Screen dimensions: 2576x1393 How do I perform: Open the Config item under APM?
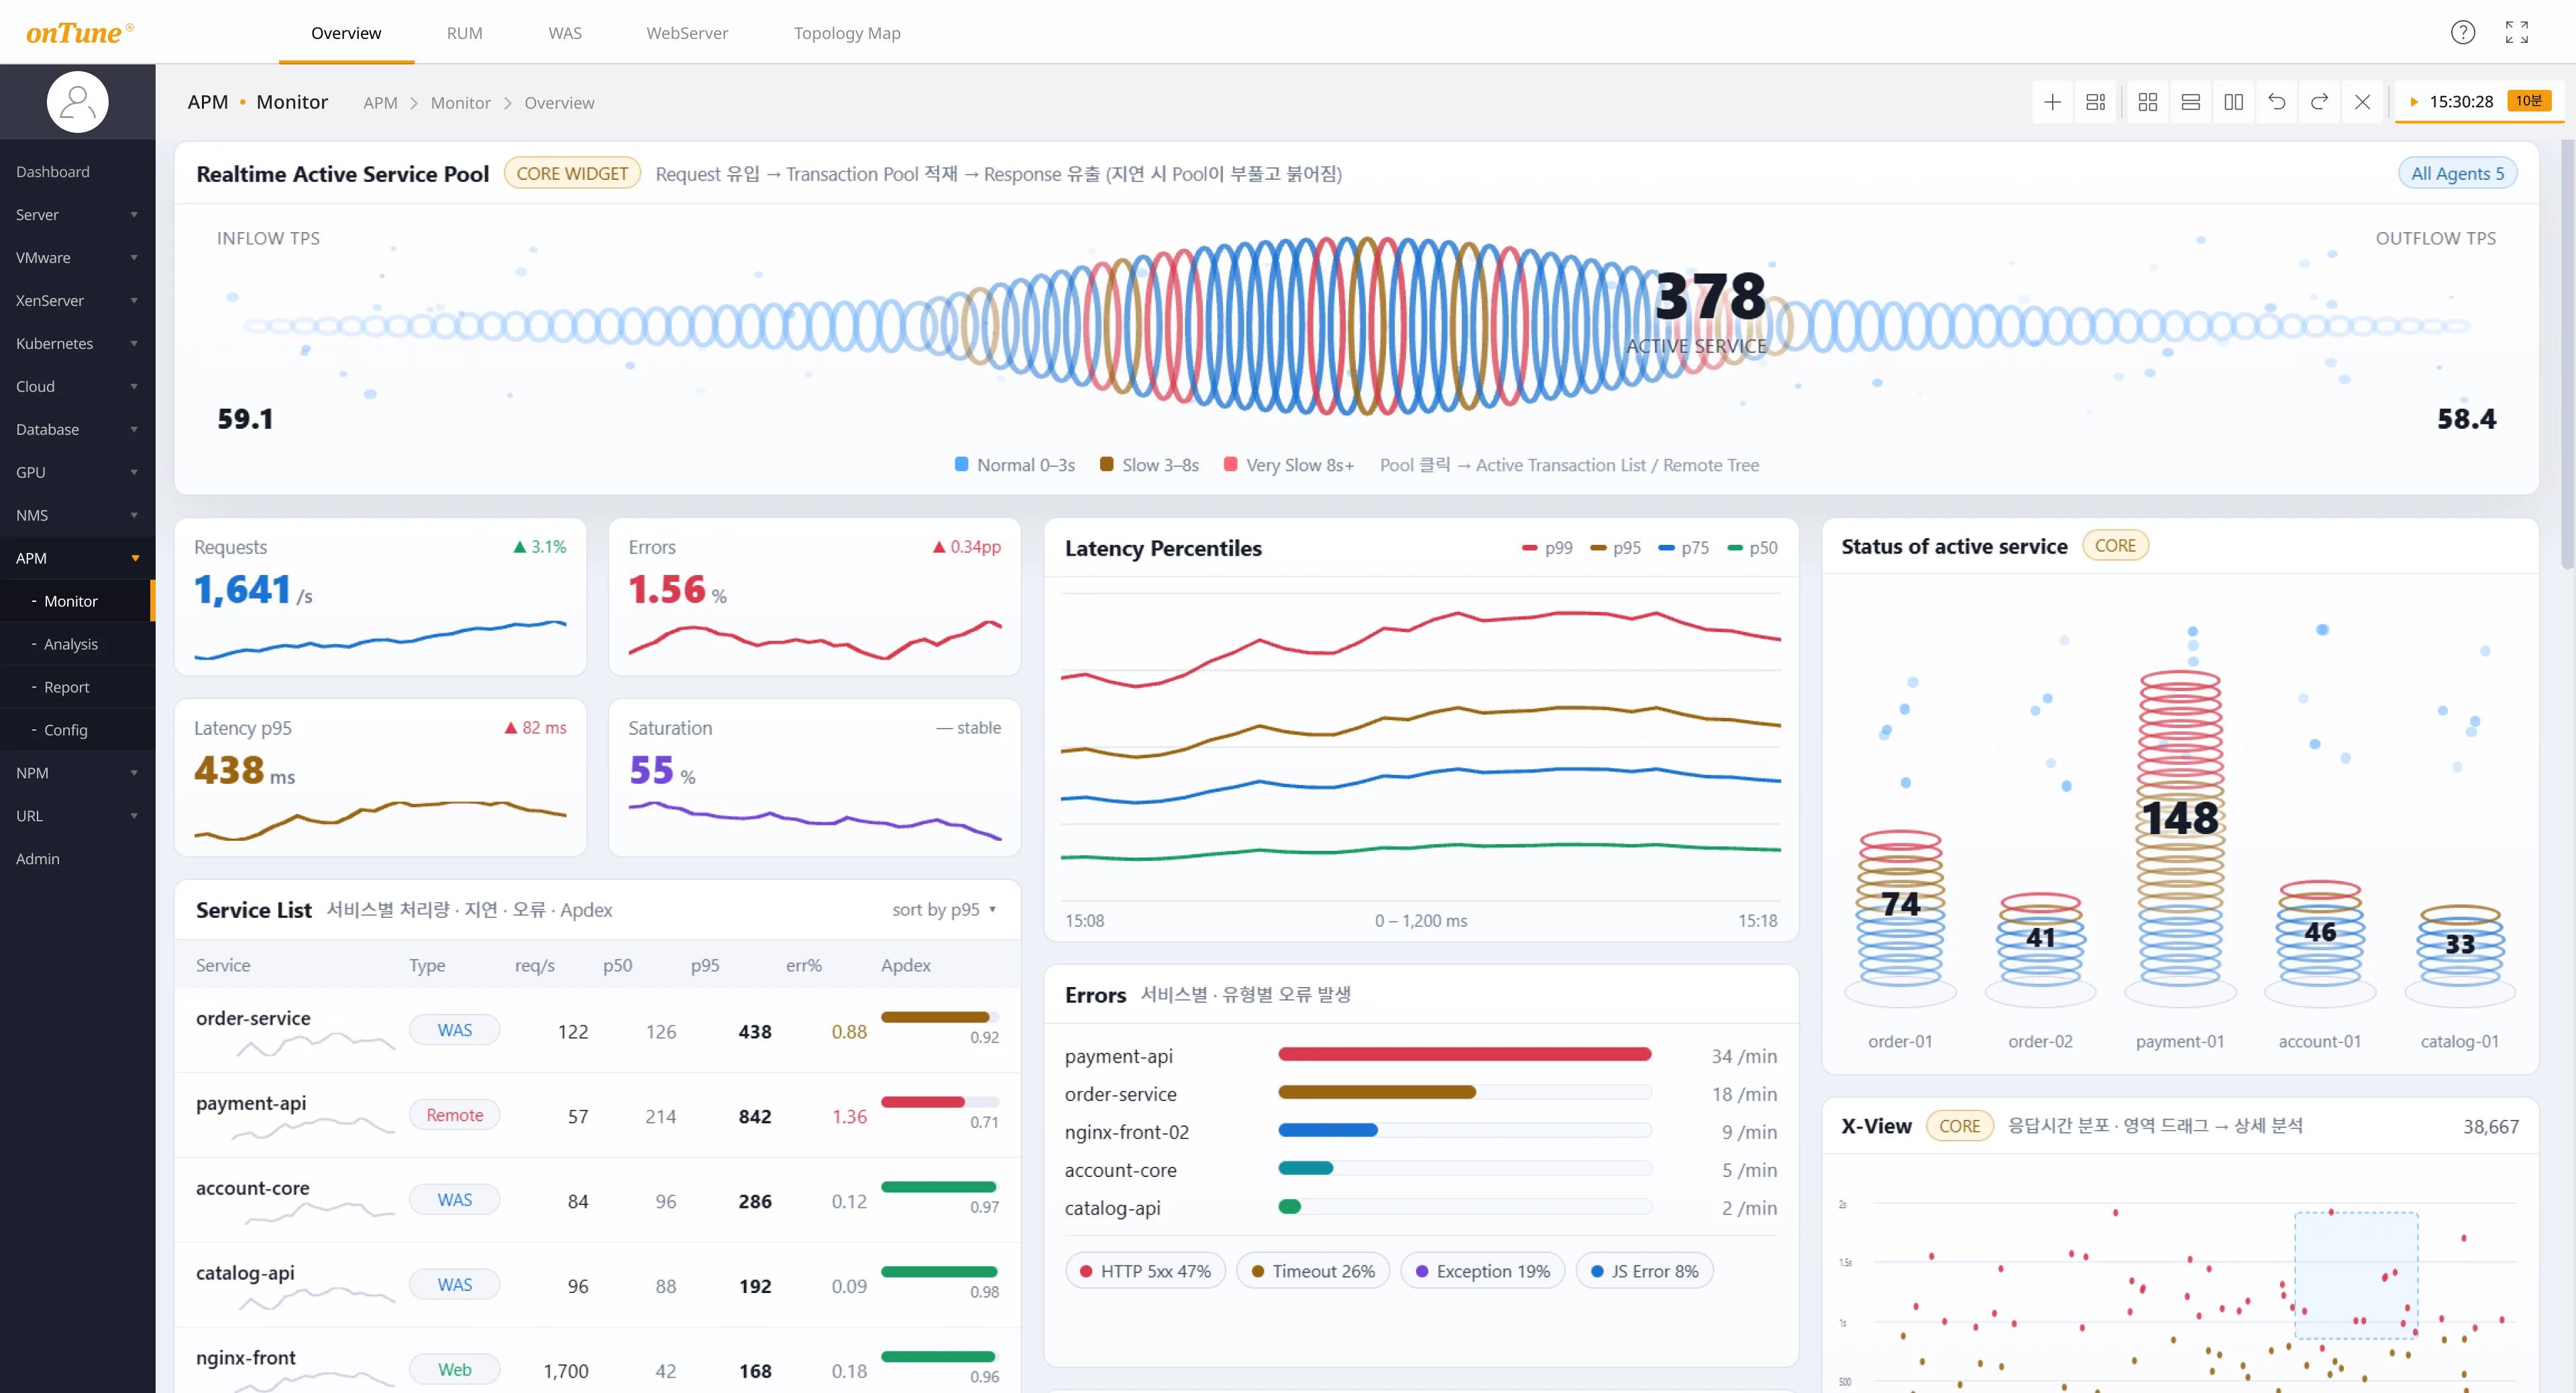pos(77,730)
